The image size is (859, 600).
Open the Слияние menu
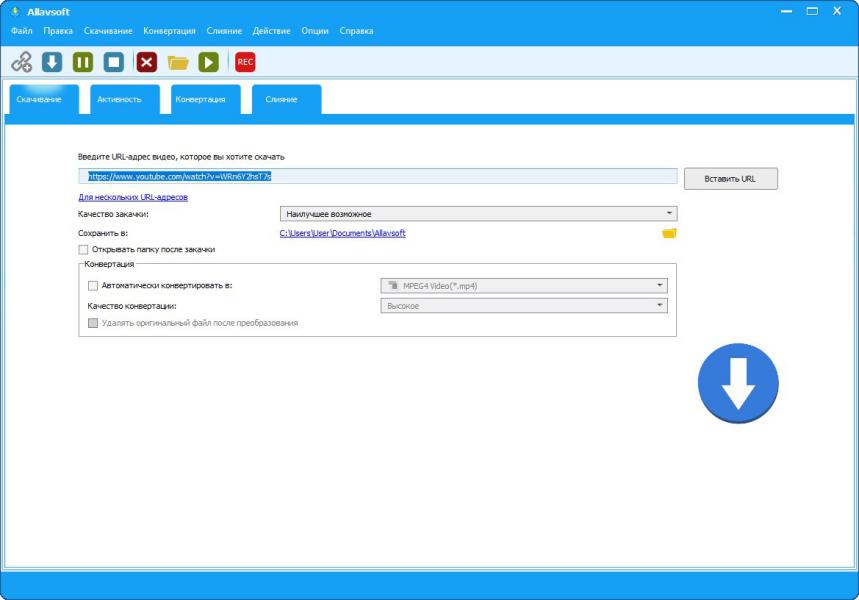click(x=224, y=31)
